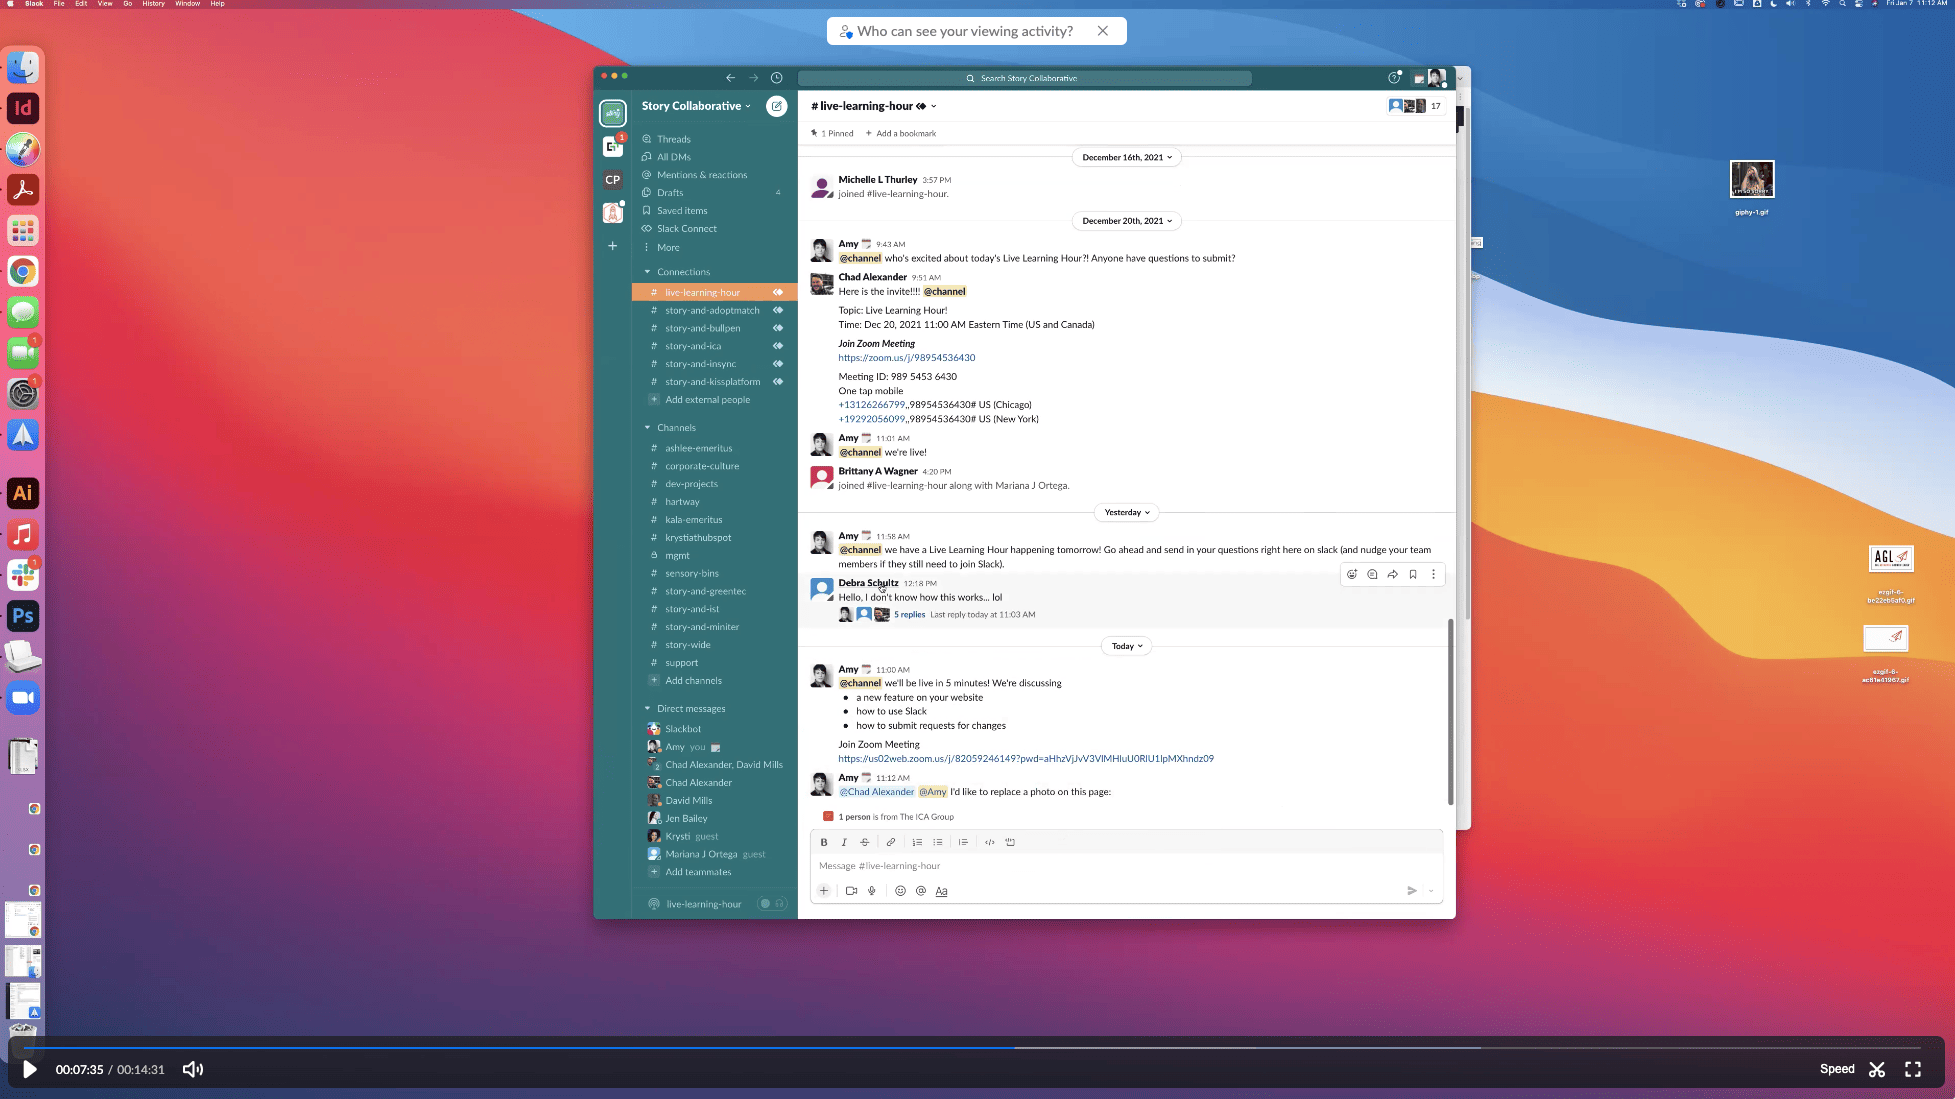1955x1099 pixels.
Task: Share Debra Schultz message with forward arrow
Action: (1392, 574)
